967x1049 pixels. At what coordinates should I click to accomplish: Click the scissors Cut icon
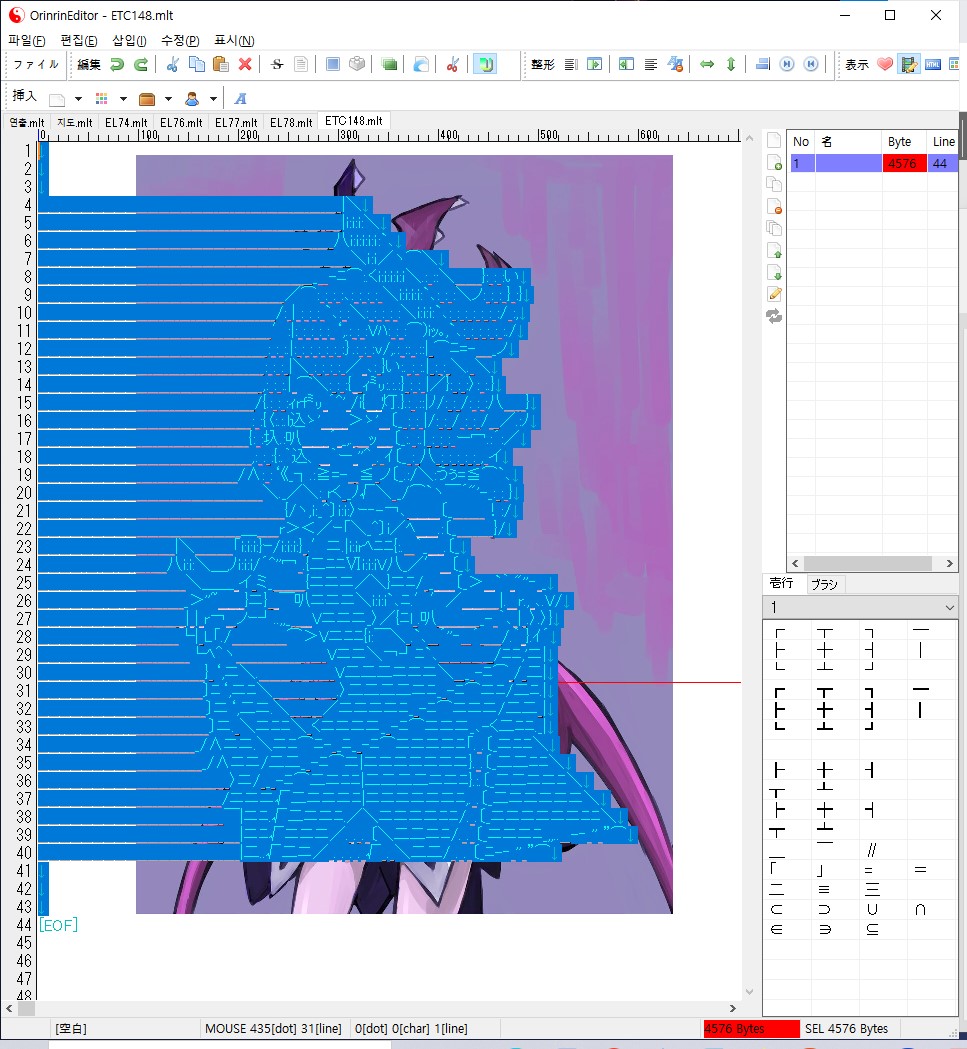click(172, 65)
